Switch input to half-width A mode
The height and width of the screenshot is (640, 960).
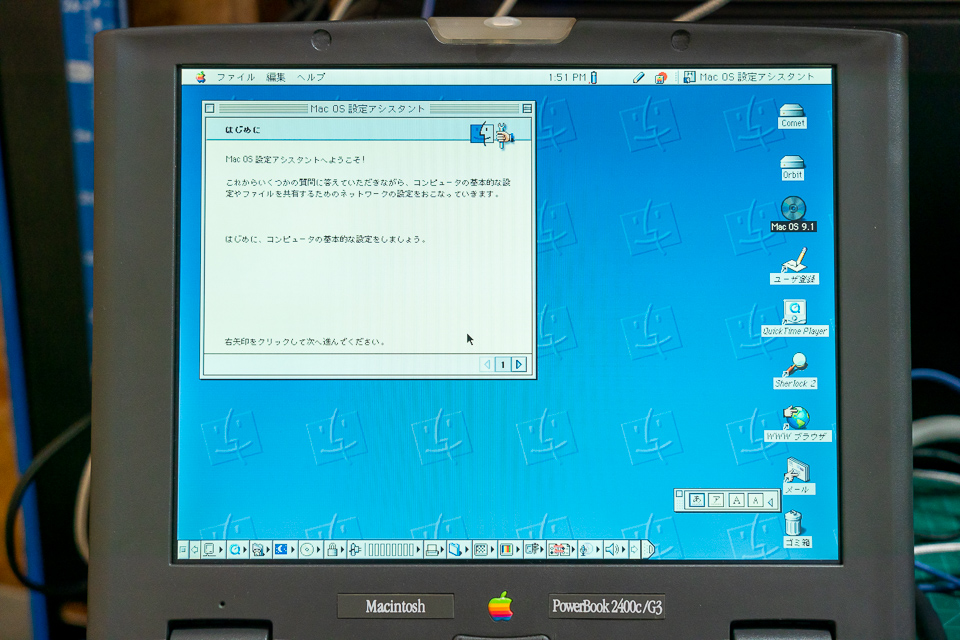coord(756,500)
